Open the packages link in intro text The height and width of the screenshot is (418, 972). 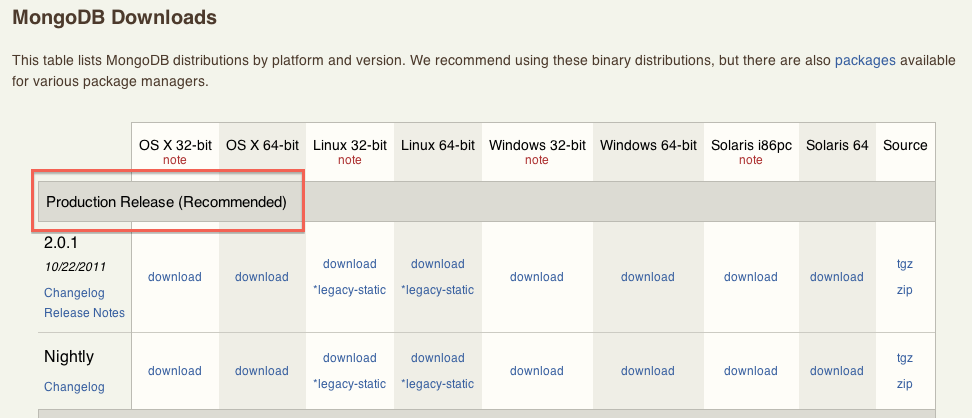[x=865, y=61]
